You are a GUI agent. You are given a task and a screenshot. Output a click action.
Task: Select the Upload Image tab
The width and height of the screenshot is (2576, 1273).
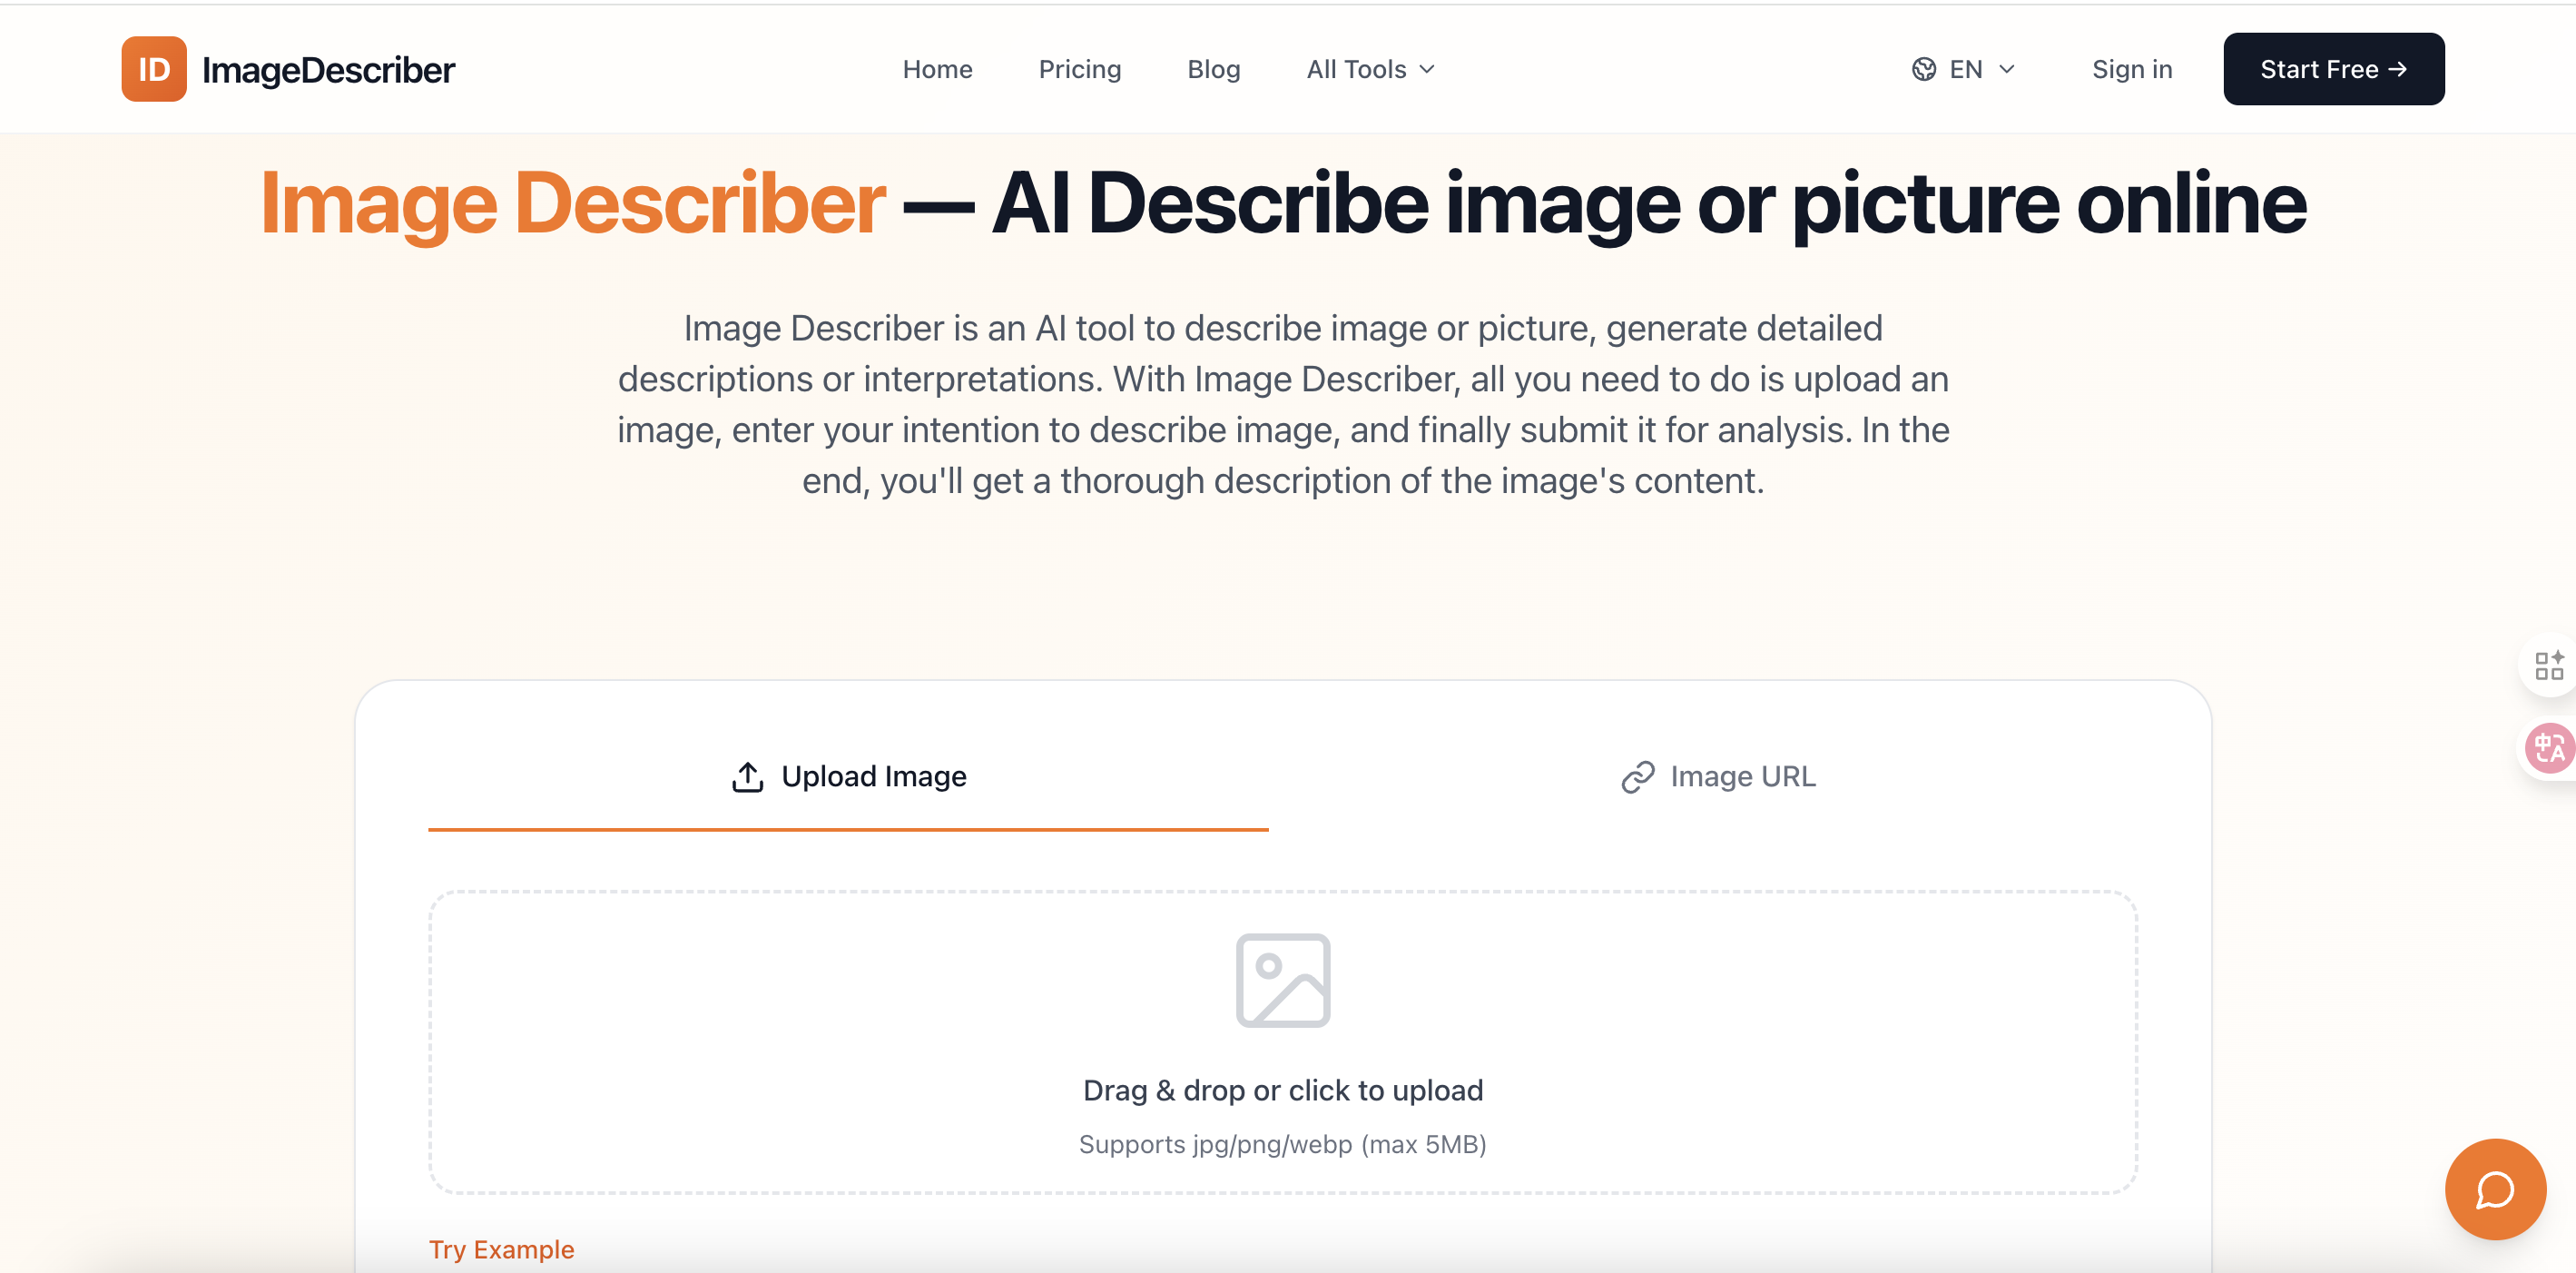[x=873, y=776]
